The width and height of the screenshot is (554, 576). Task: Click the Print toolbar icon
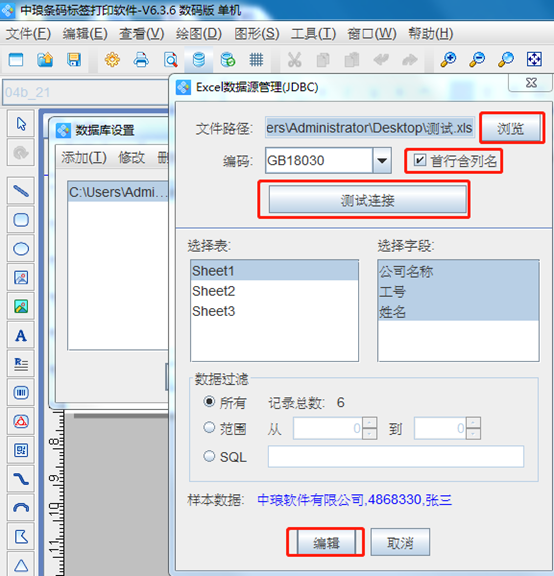click(141, 60)
